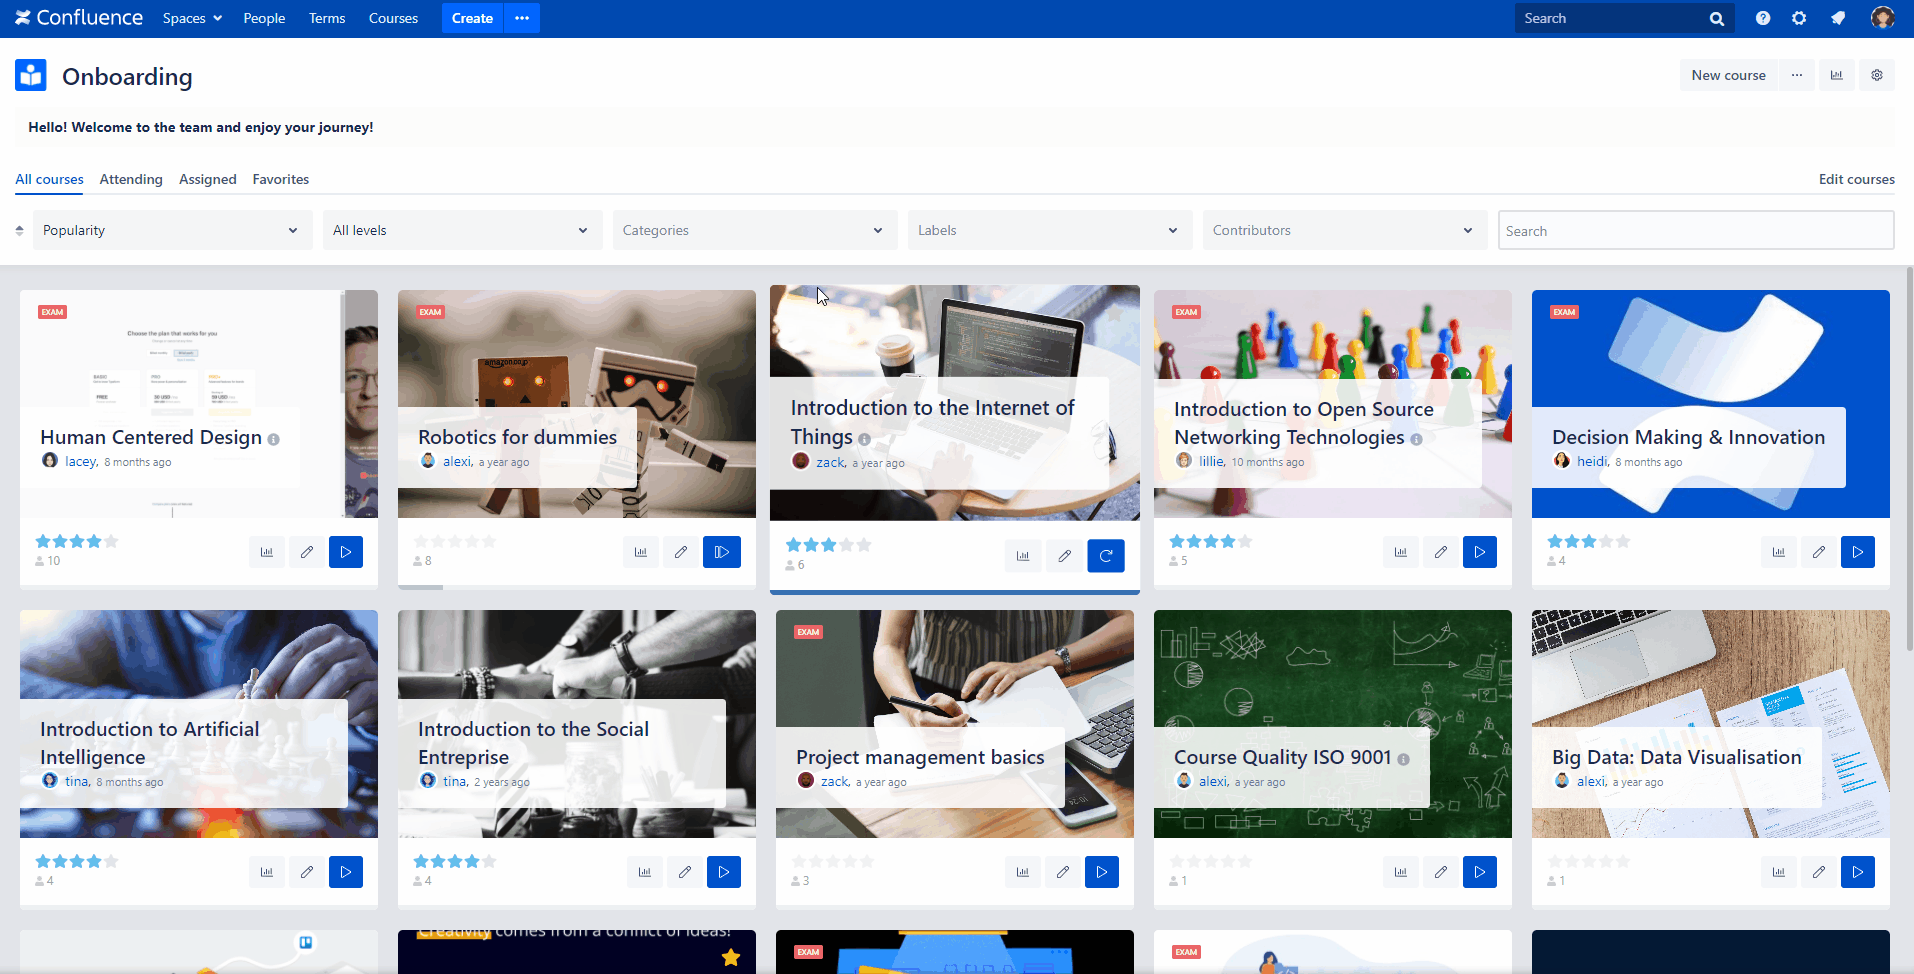Viewport: 1914px width, 974px height.
Task: Open the Favorites tab
Action: 280,179
